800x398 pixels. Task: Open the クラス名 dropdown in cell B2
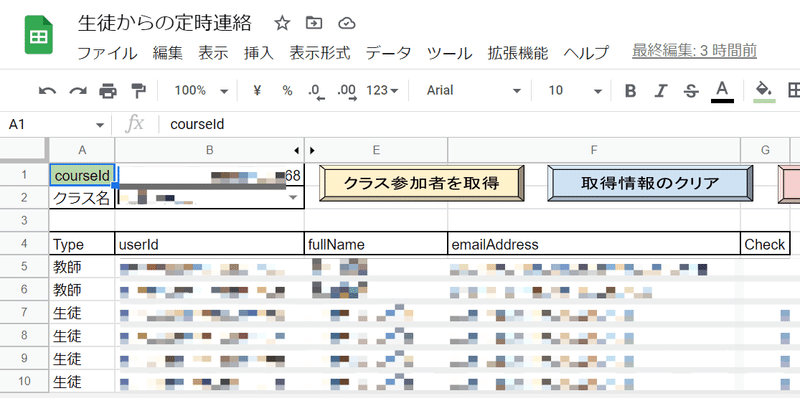pos(293,197)
